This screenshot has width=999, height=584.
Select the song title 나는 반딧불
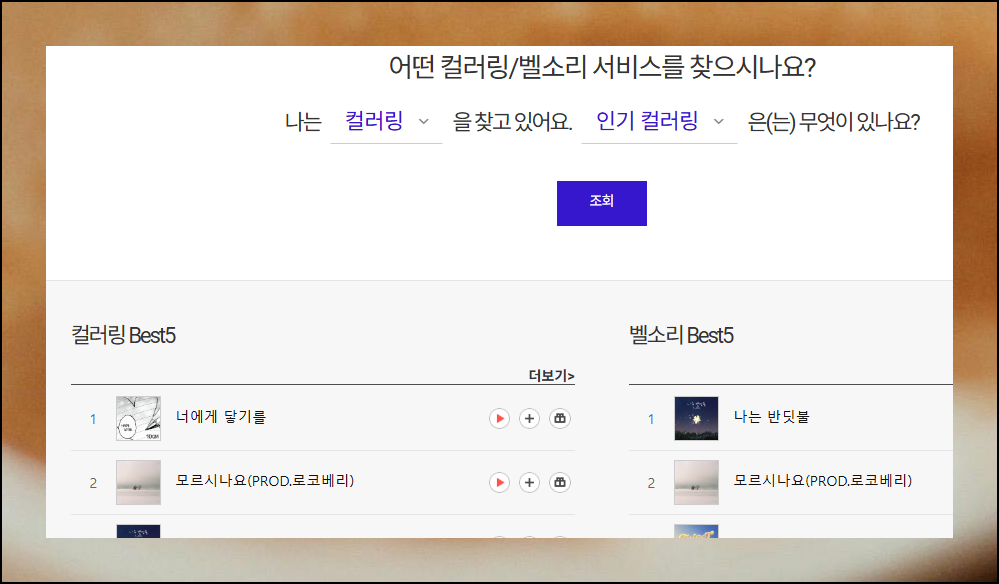coord(772,417)
